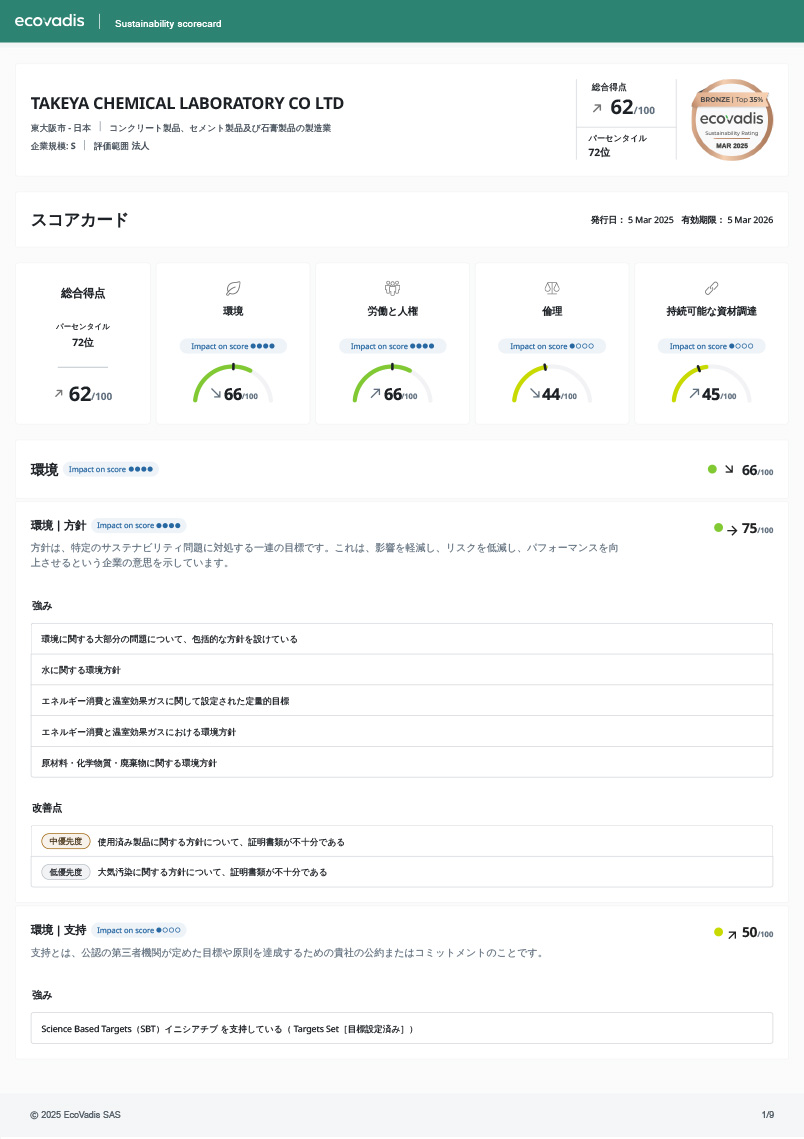Click Impact on score badge in 倫理 card
Image resolution: width=804 pixels, height=1139 pixels.
click(552, 346)
